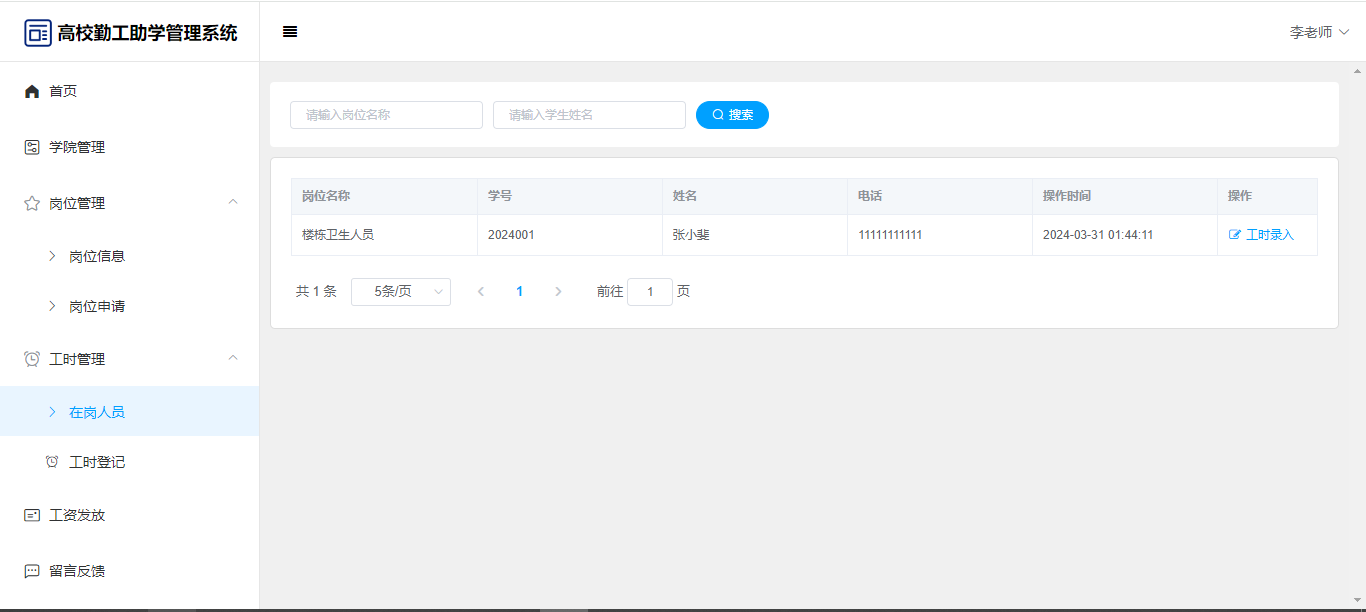Click the 工资发放 card icon
This screenshot has height=612, width=1366.
[x=32, y=516]
